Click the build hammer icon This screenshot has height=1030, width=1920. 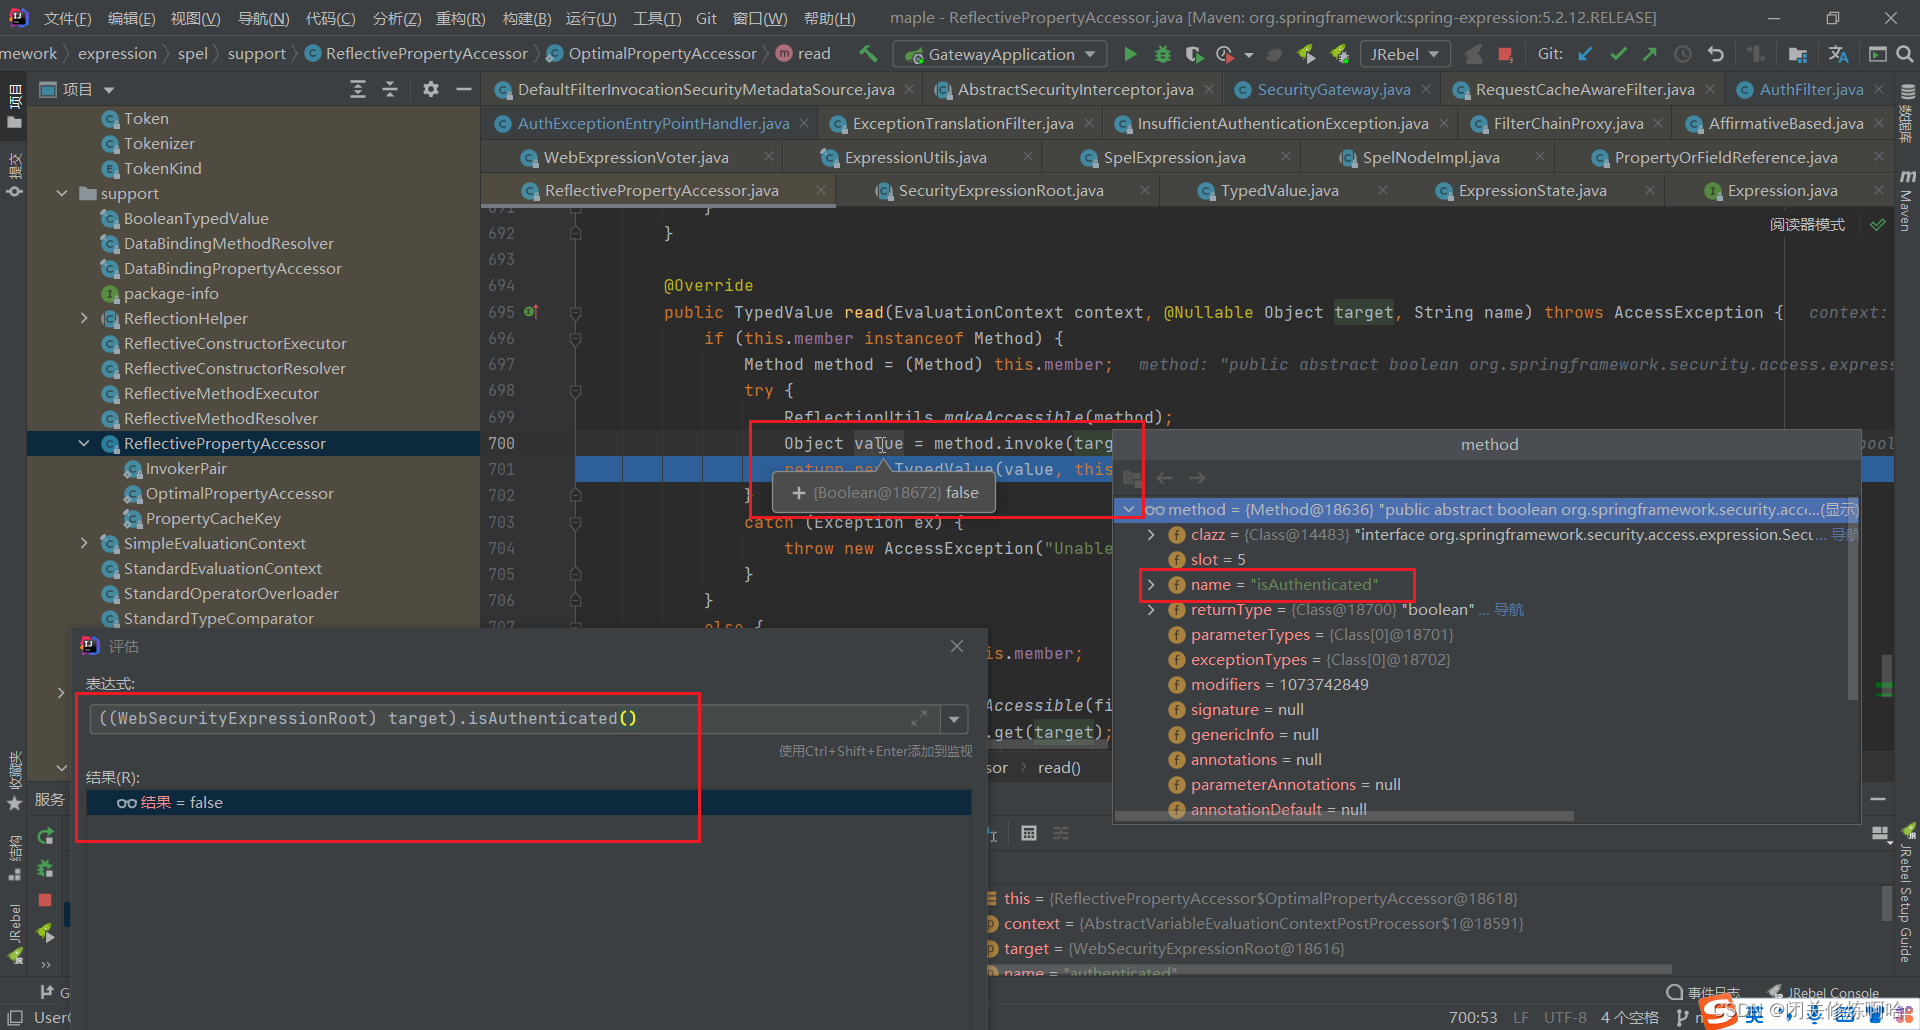pyautogui.click(x=868, y=54)
